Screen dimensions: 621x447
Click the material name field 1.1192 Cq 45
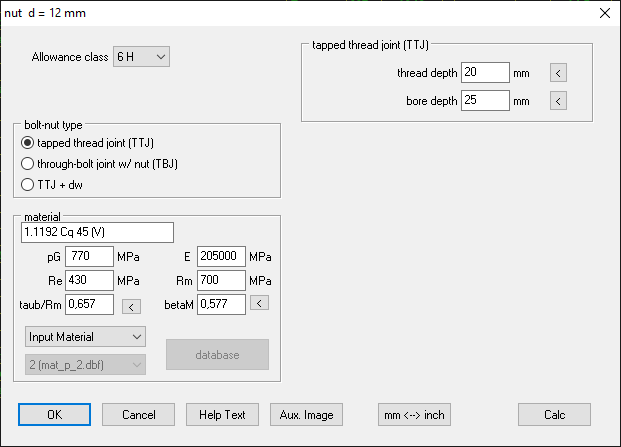click(97, 233)
